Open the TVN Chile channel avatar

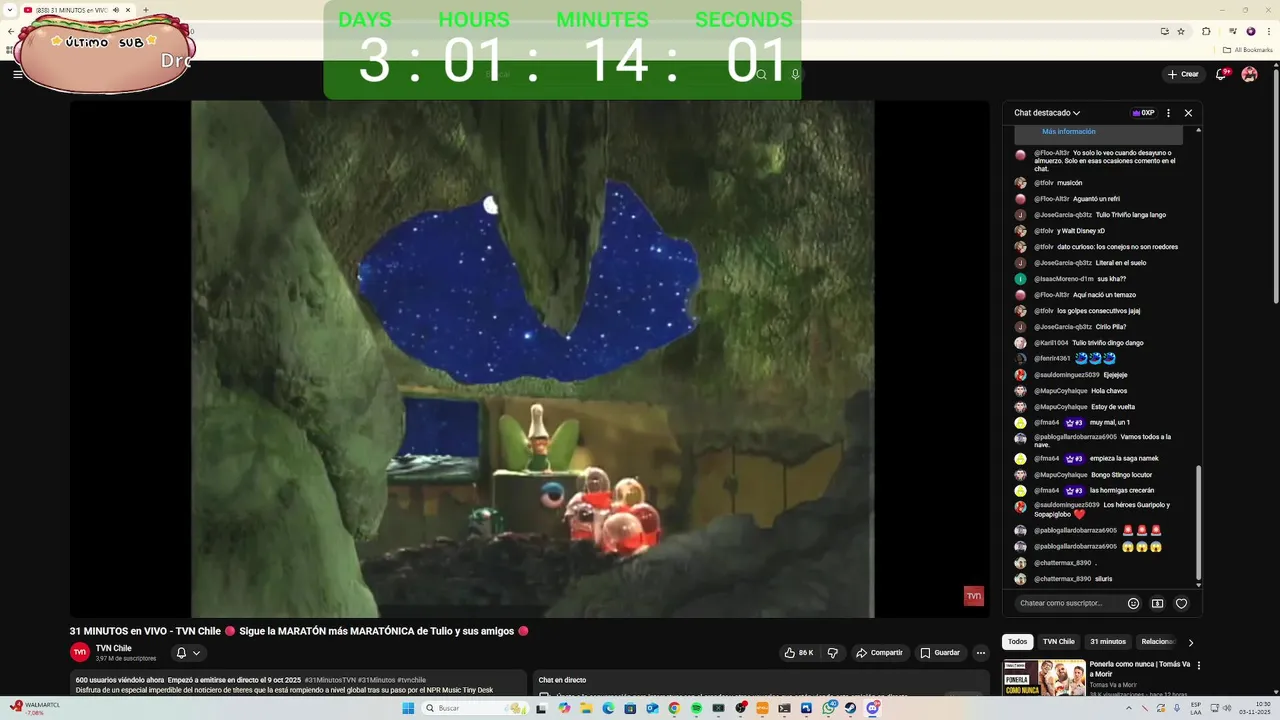coord(80,652)
